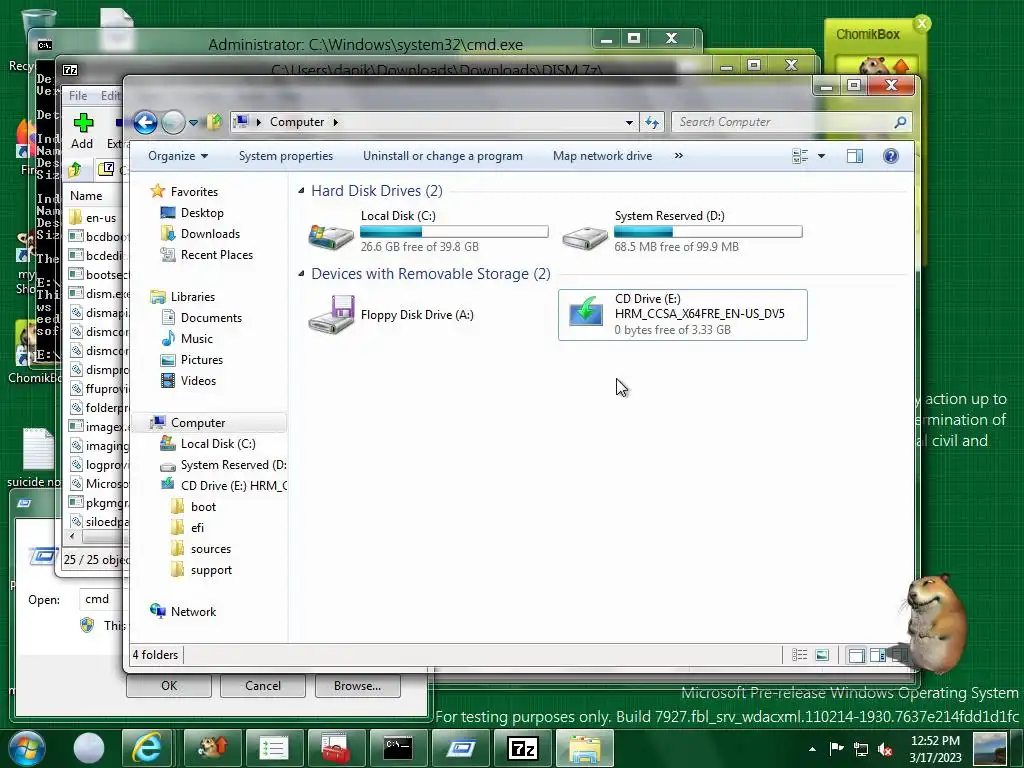Select CD Drive (E:) icon
The image size is (1024, 768).
[586, 312]
